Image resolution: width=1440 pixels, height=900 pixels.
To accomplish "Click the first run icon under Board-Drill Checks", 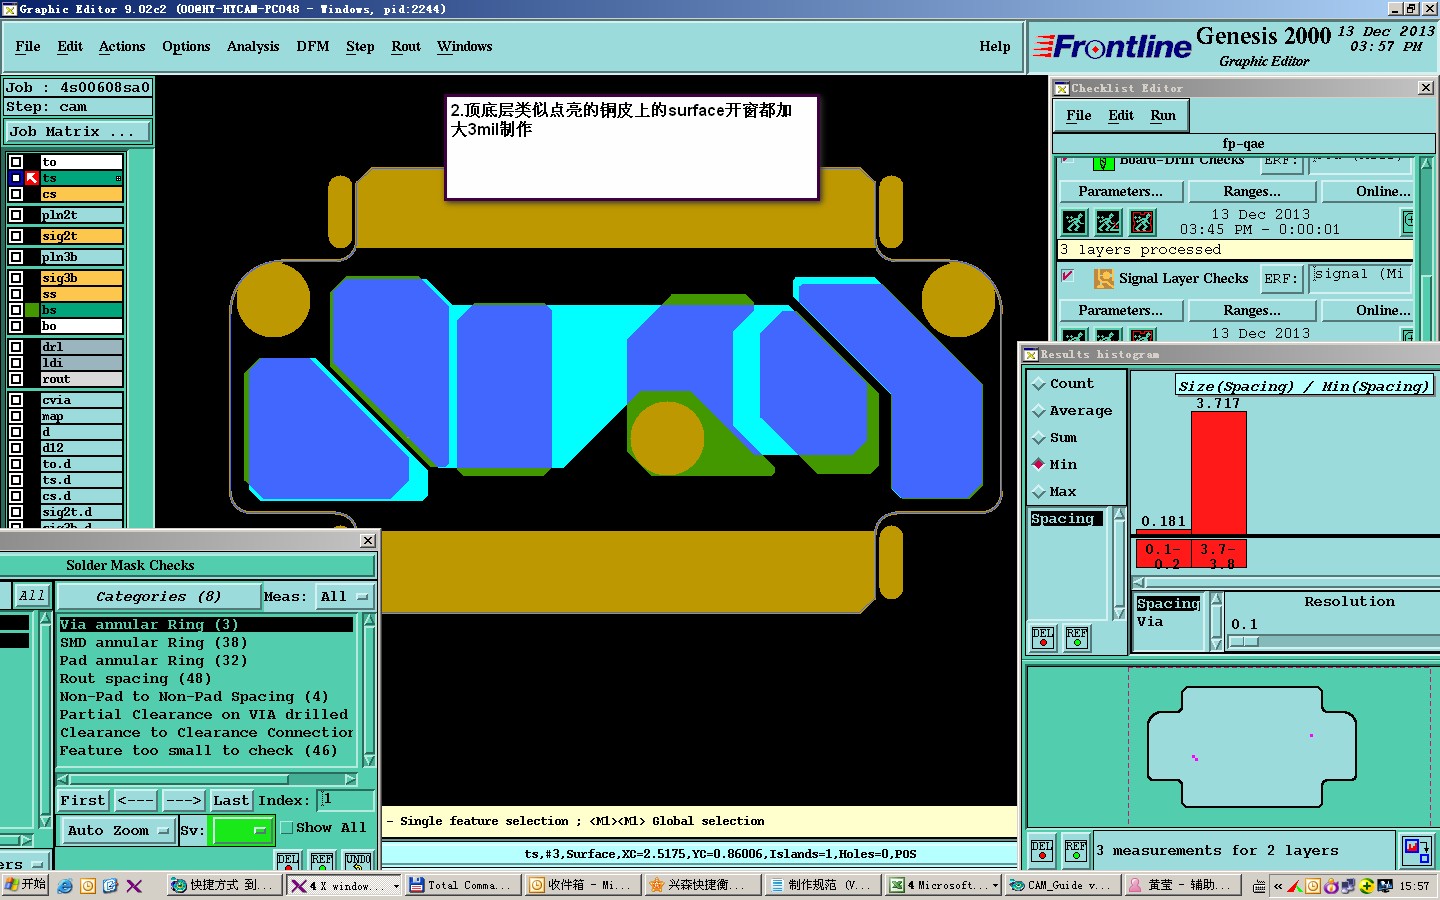I will click(x=1074, y=222).
